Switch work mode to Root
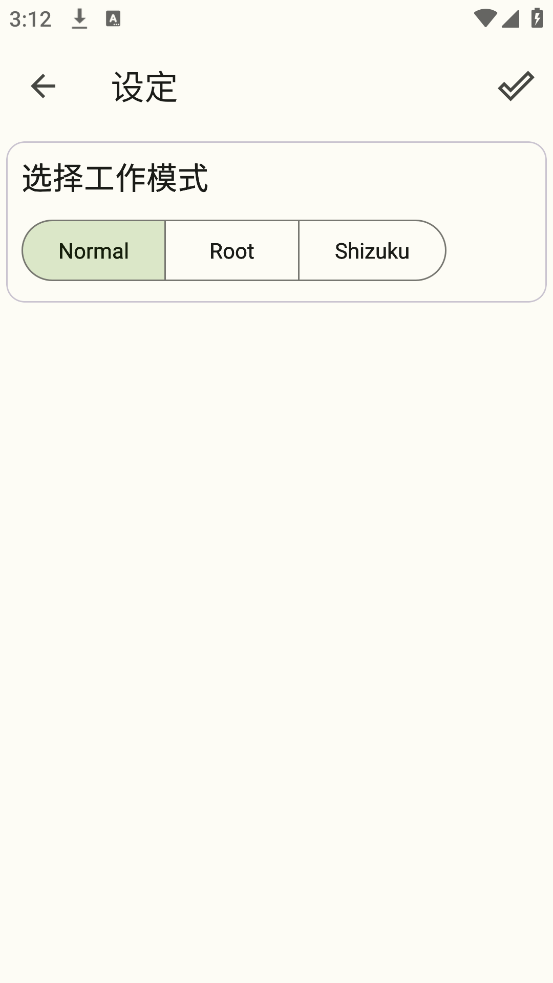553x983 pixels. pyautogui.click(x=232, y=251)
